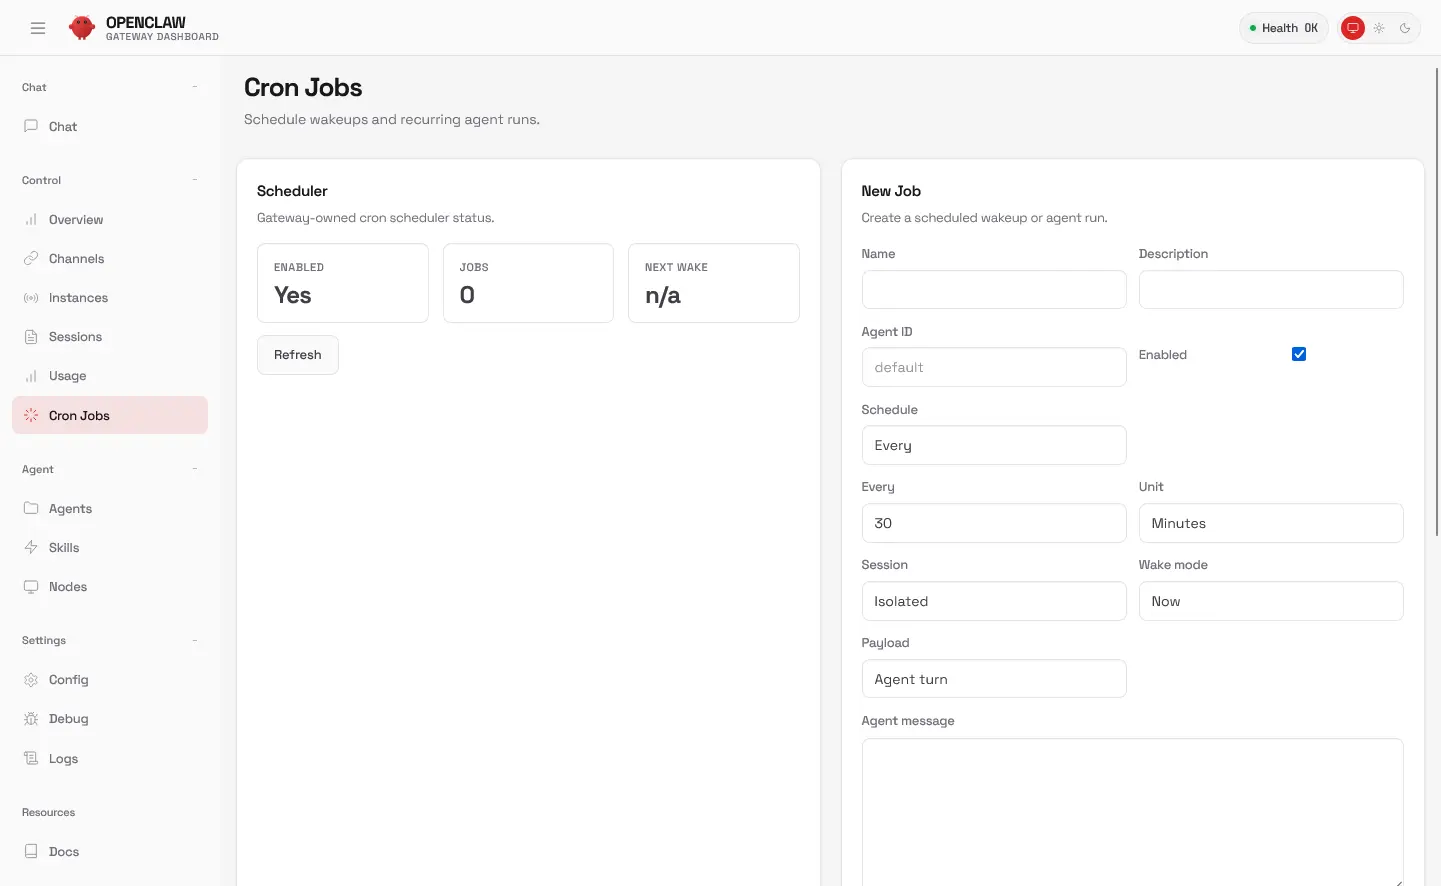Uncheck the Enabled checkbox

click(x=1299, y=354)
